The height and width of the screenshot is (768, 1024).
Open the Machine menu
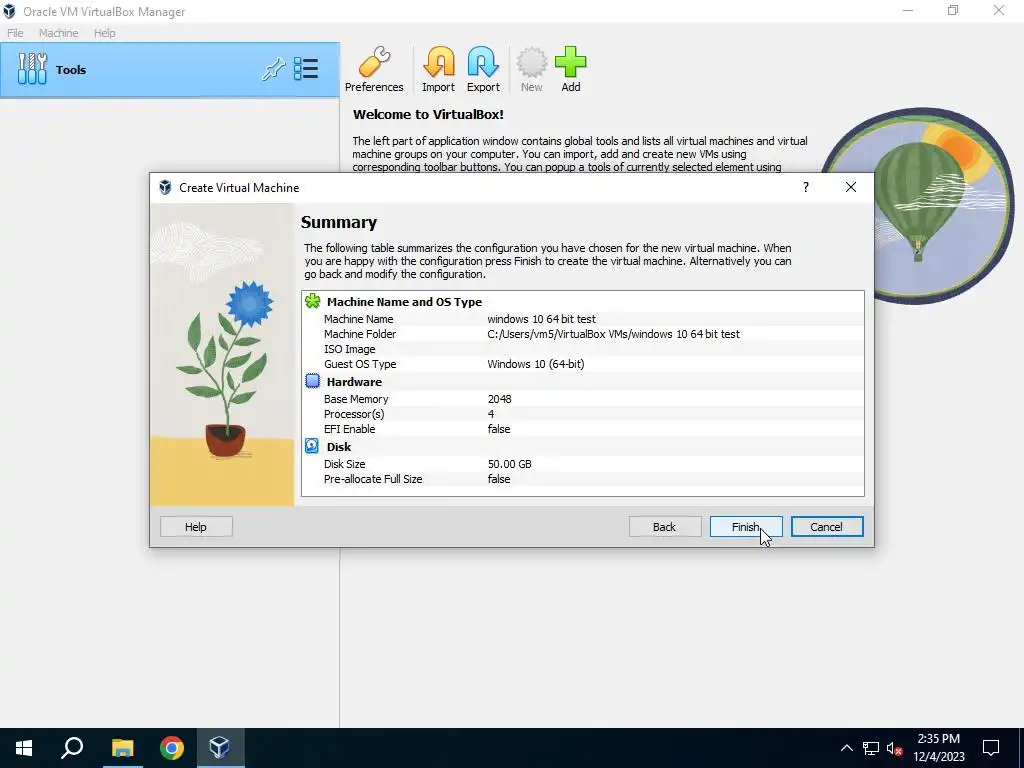[x=58, y=33]
